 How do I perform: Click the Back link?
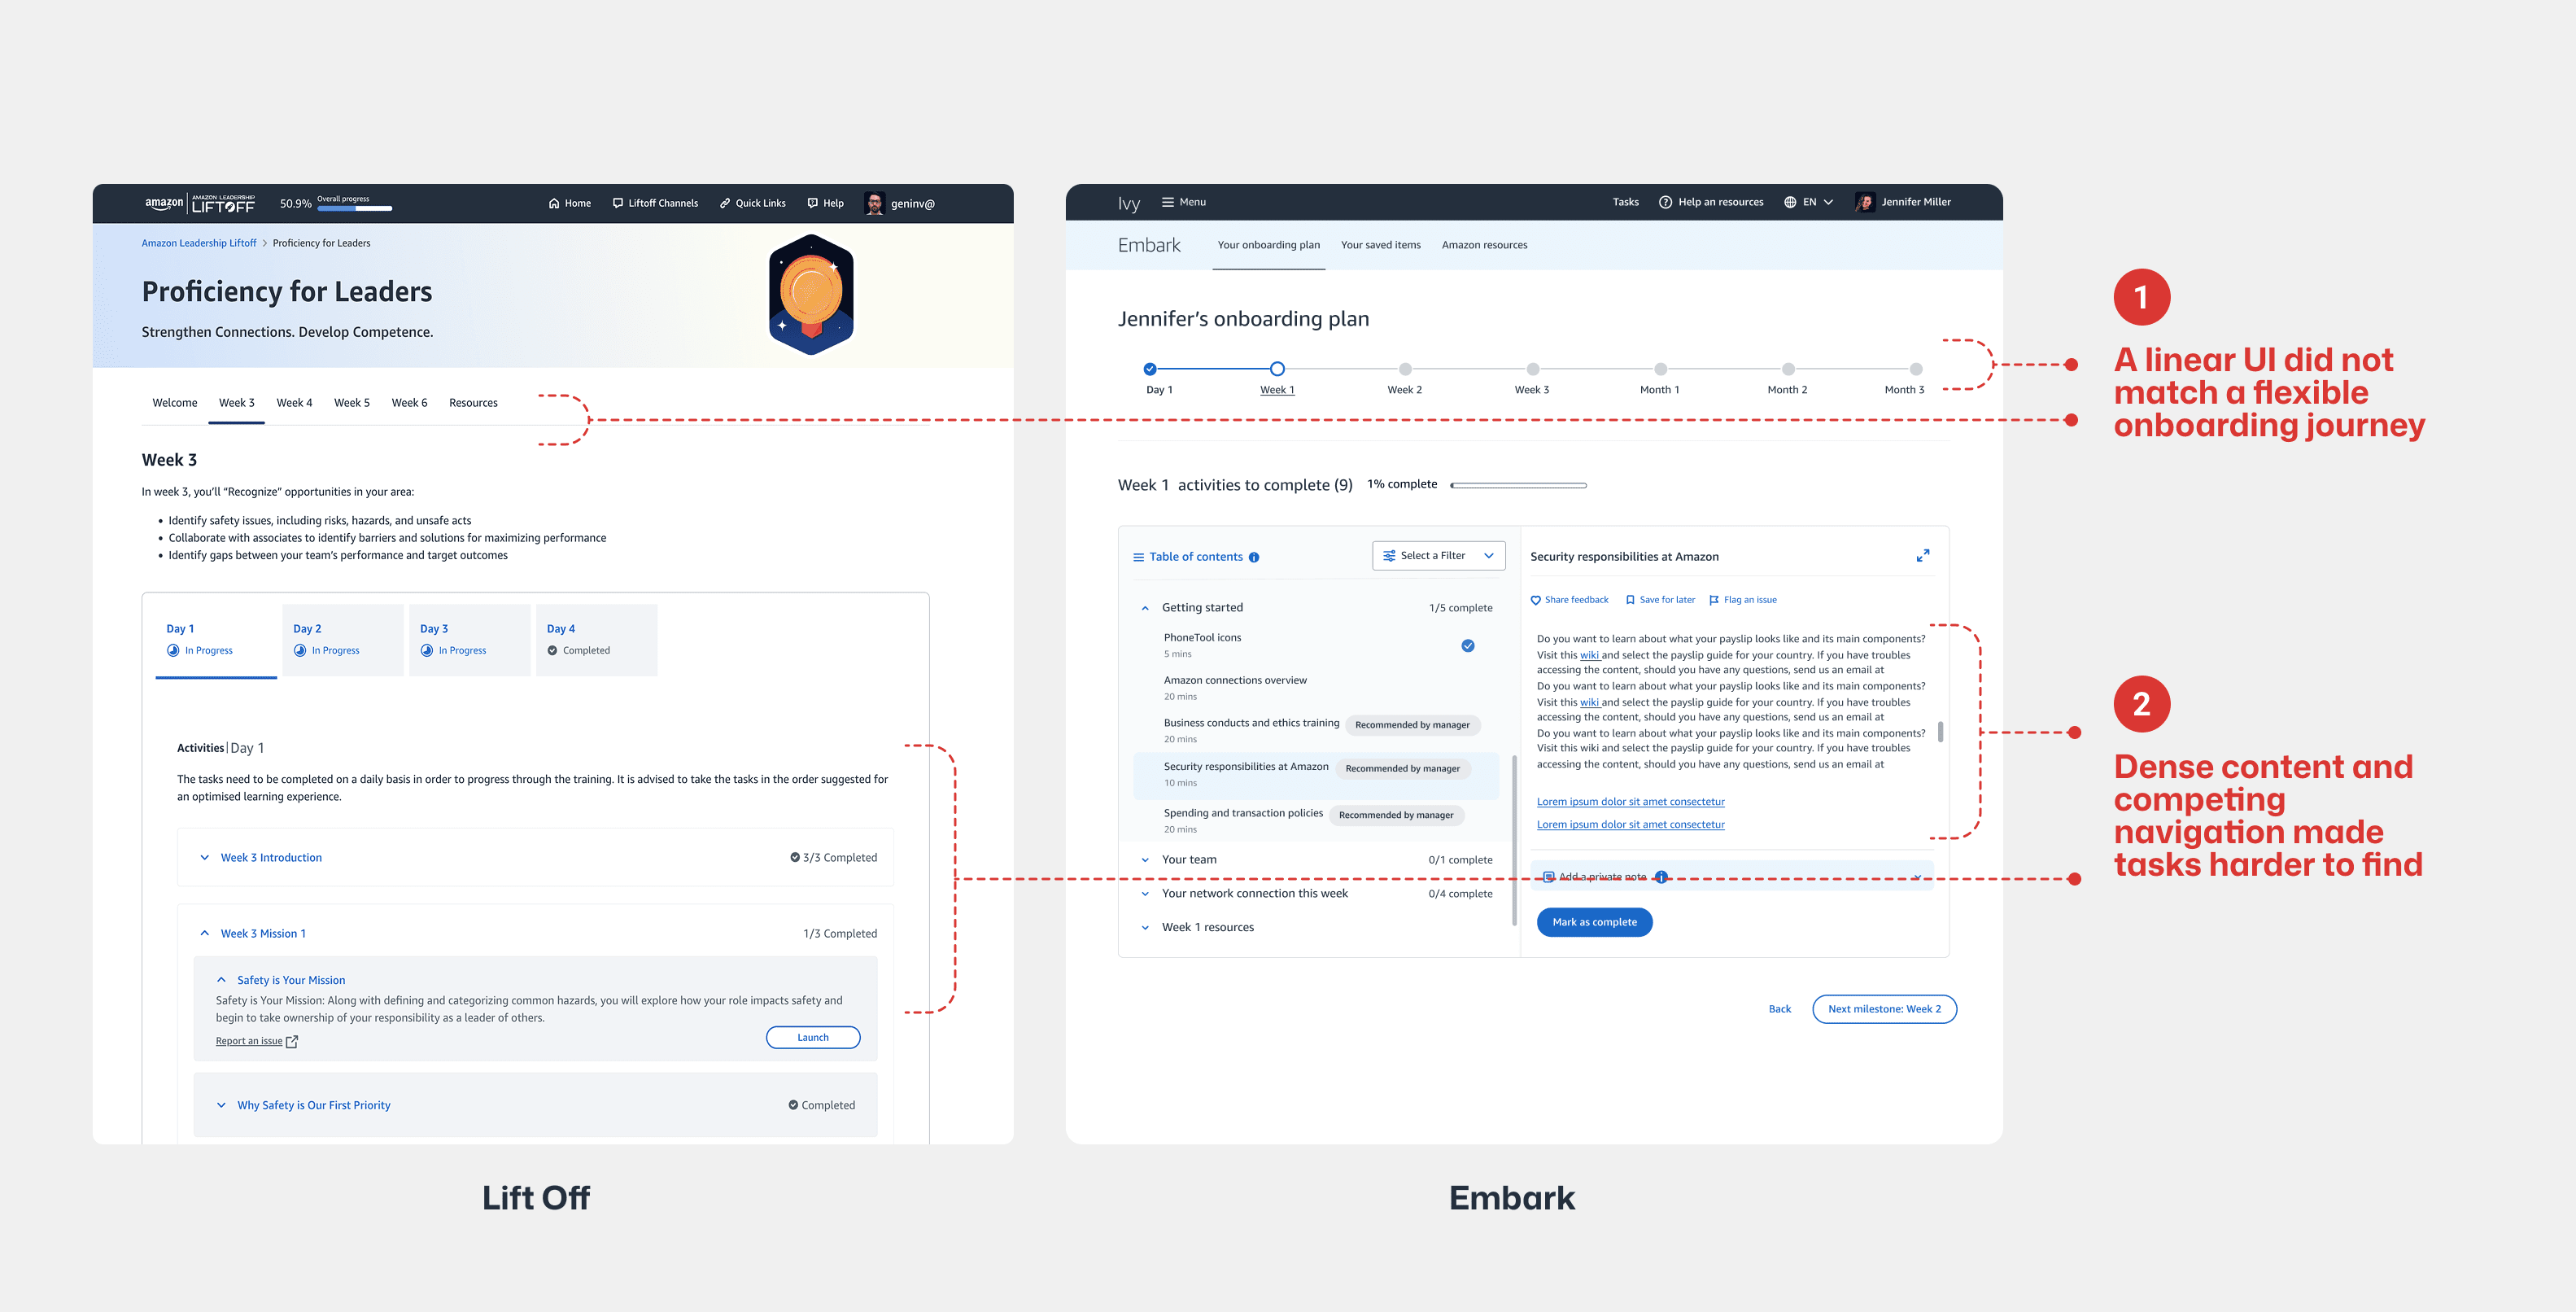tap(1780, 1009)
